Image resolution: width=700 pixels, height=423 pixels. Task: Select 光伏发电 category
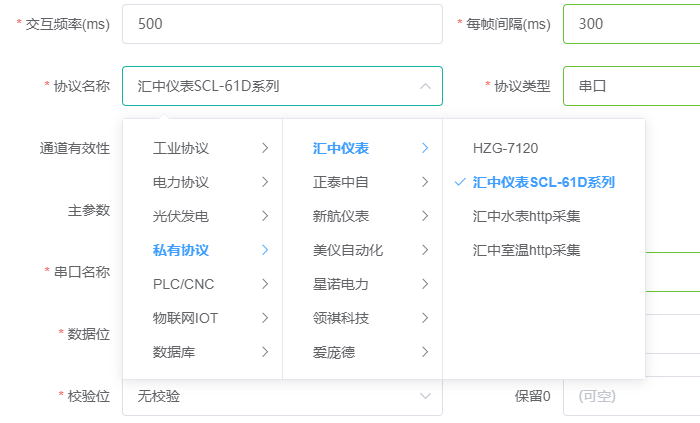(x=203, y=216)
